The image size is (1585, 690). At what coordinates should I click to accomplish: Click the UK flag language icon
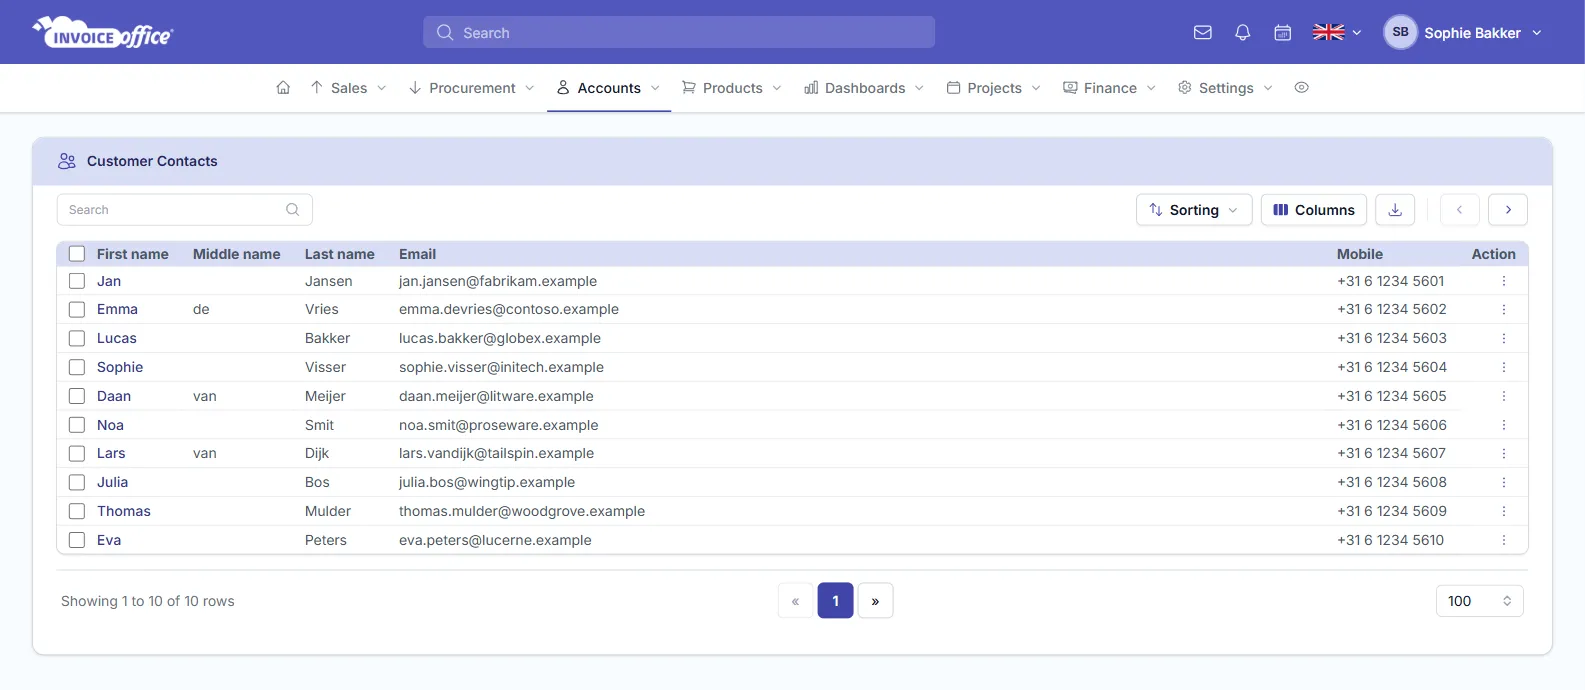(x=1329, y=32)
